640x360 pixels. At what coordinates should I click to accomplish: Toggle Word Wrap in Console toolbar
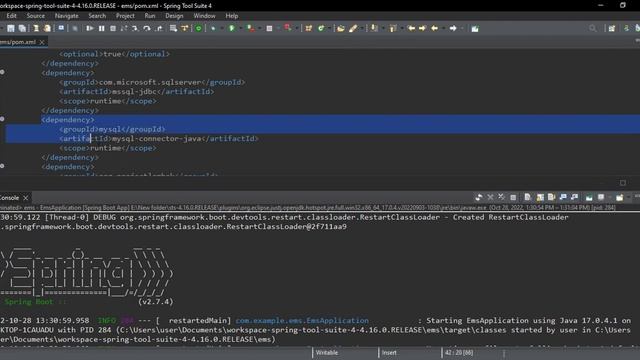[x=551, y=198]
